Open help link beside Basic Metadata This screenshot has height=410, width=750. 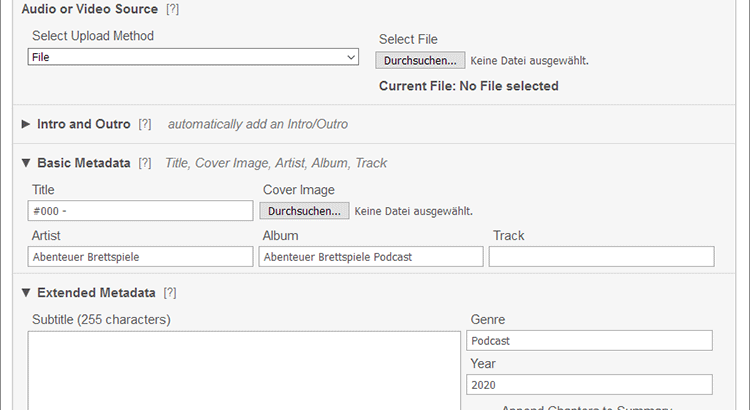click(145, 163)
